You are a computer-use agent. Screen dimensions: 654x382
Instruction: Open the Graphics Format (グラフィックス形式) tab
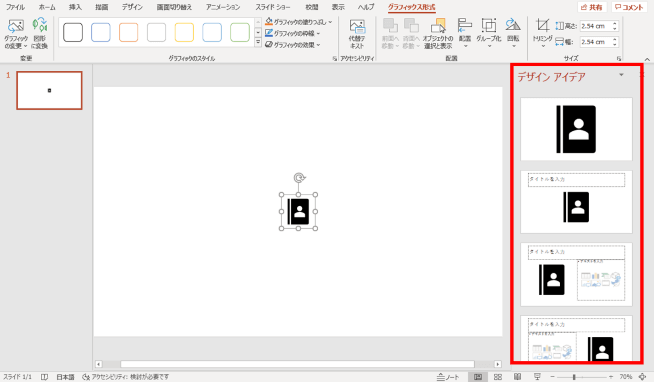click(411, 7)
